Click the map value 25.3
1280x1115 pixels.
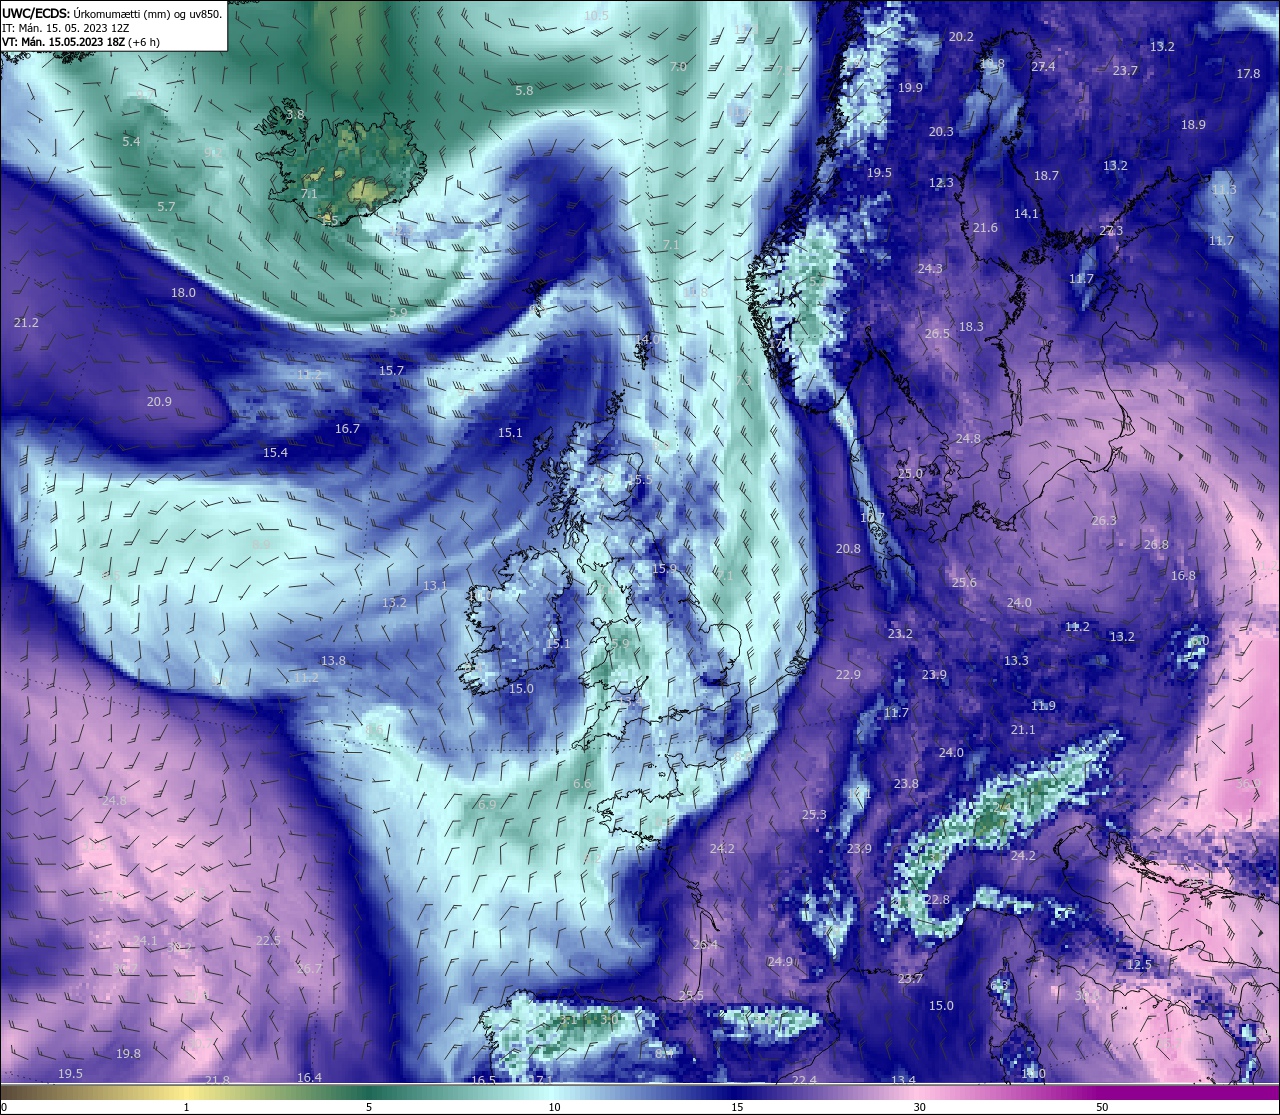click(814, 814)
